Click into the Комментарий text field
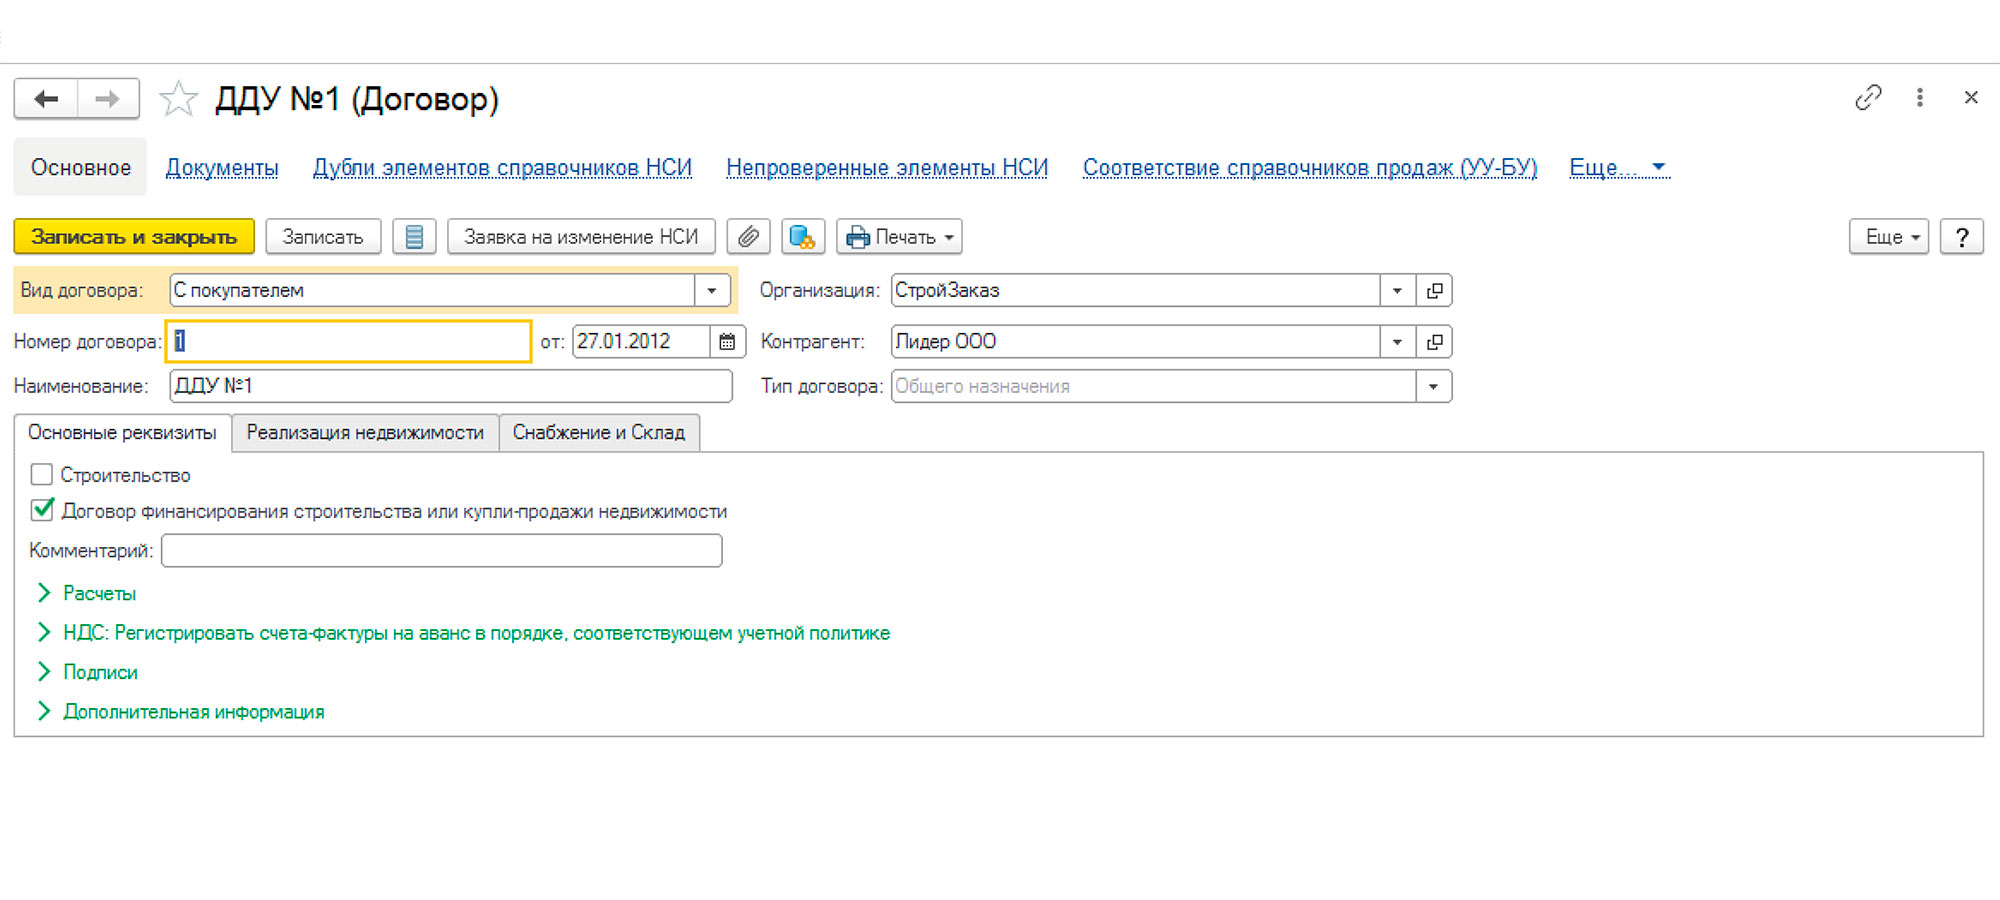 pyautogui.click(x=441, y=551)
